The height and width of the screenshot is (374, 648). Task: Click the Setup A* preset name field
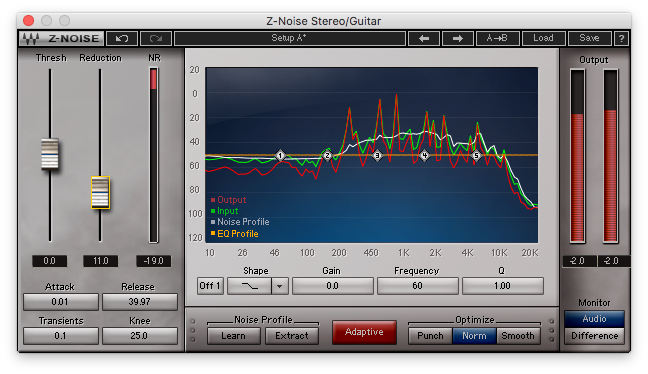290,38
